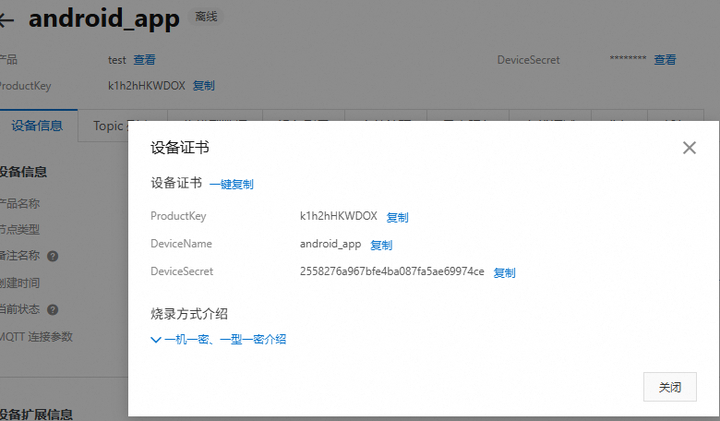
Task: Click the 一键复制 link
Action: 231,185
